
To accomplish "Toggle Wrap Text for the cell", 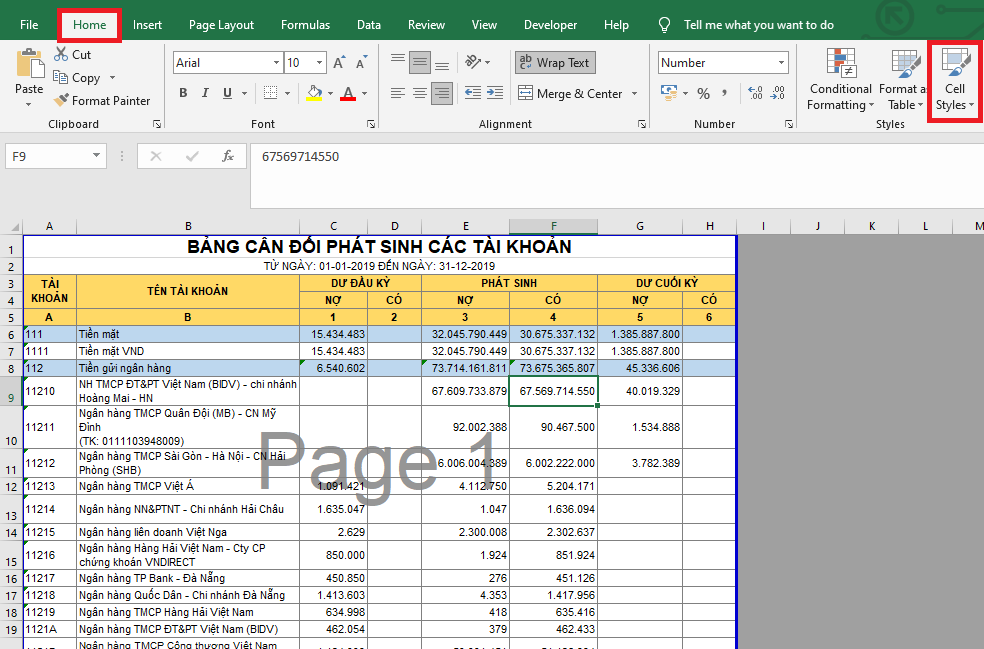I will point(555,63).
